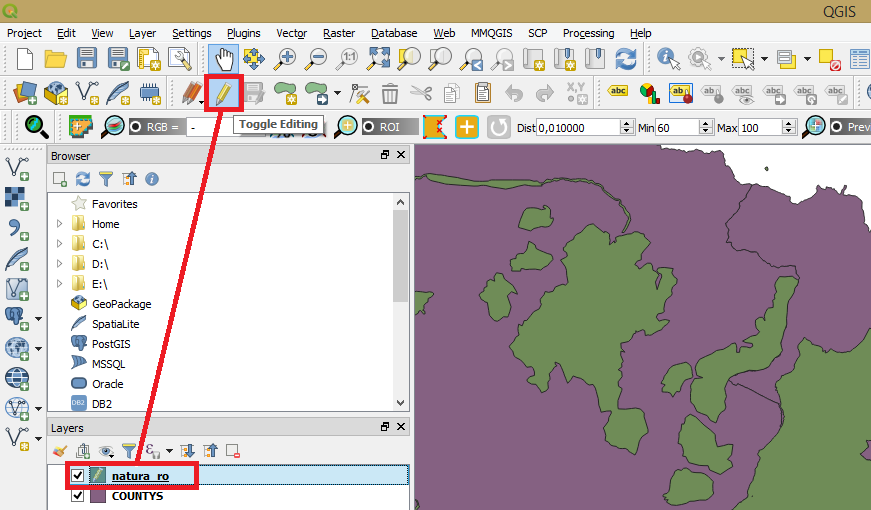
Task: Refresh the Browser panel
Action: click(x=83, y=179)
